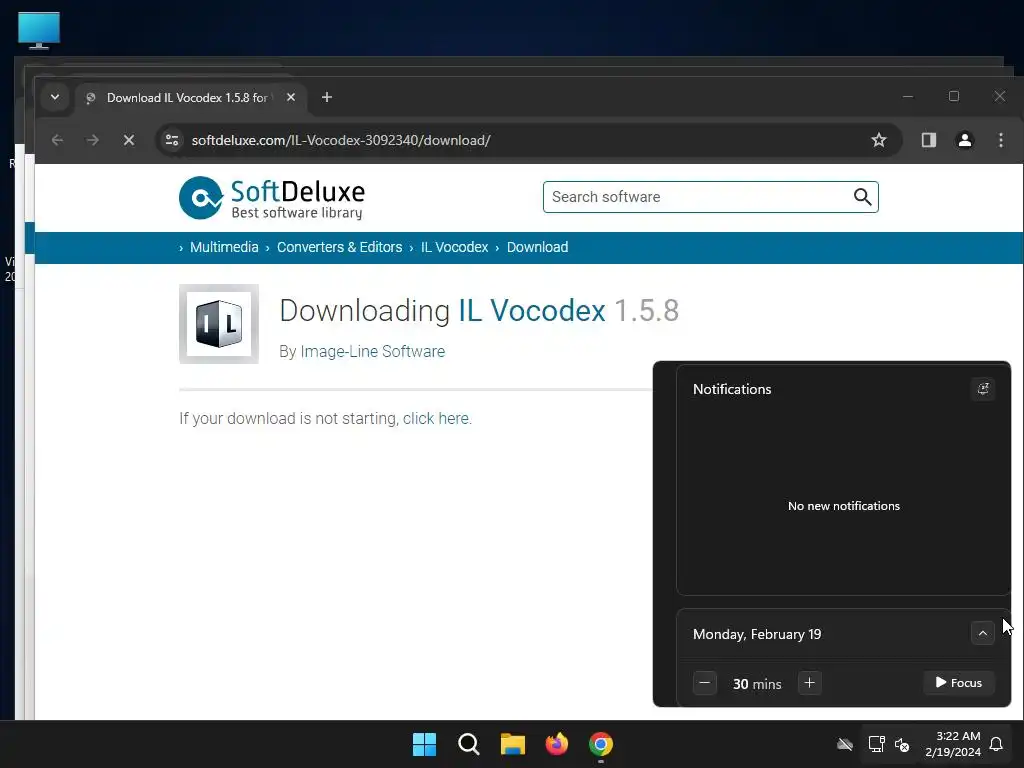Screen dimensions: 1024x768
Task: Maximize the Chrome window
Action: tap(953, 97)
